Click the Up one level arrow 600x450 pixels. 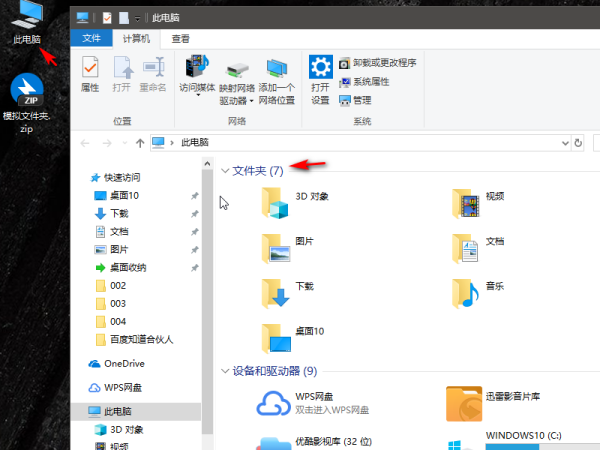click(139, 143)
